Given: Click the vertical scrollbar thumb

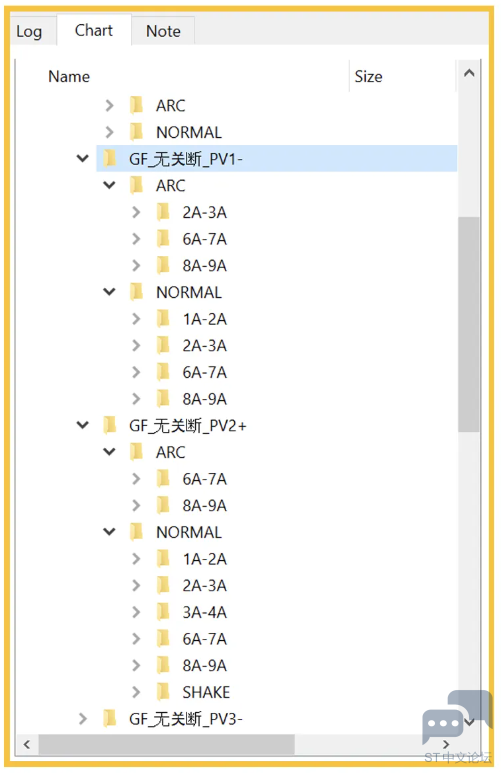Looking at the screenshot, I should point(468,324).
